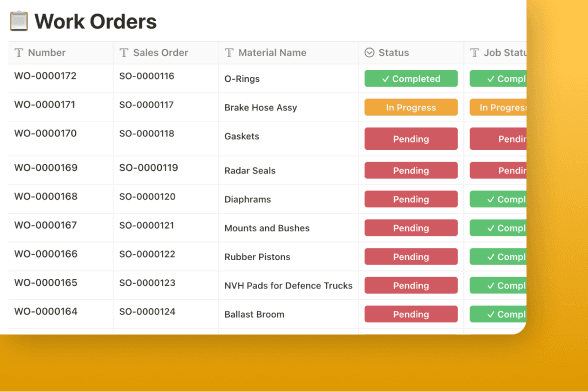Click the Completed status tag for O-Rings
588x392 pixels.
click(411, 79)
